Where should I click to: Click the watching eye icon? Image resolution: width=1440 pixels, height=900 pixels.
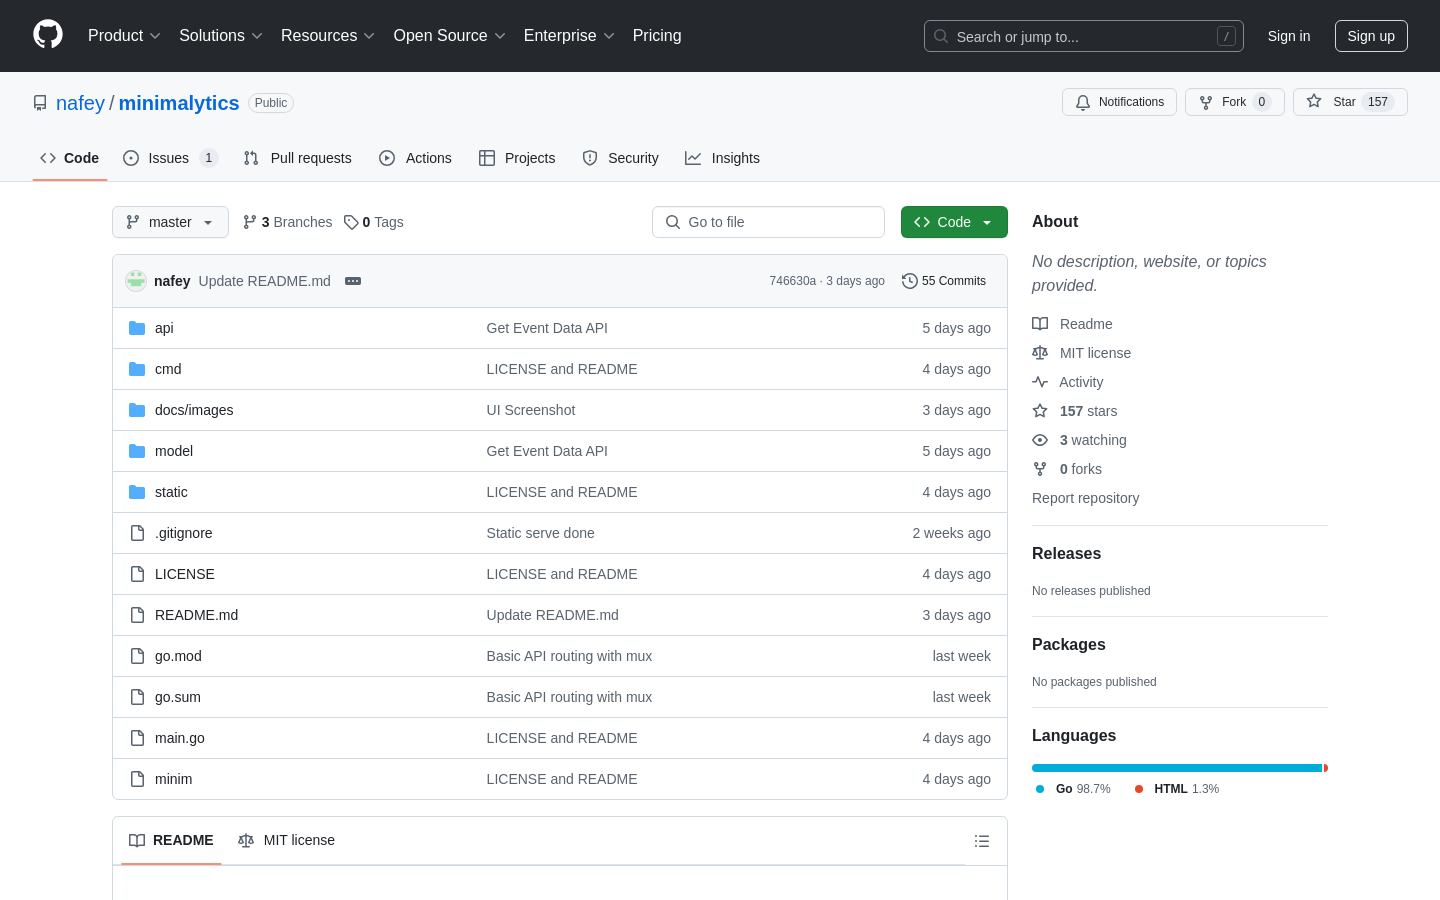pyautogui.click(x=1040, y=440)
